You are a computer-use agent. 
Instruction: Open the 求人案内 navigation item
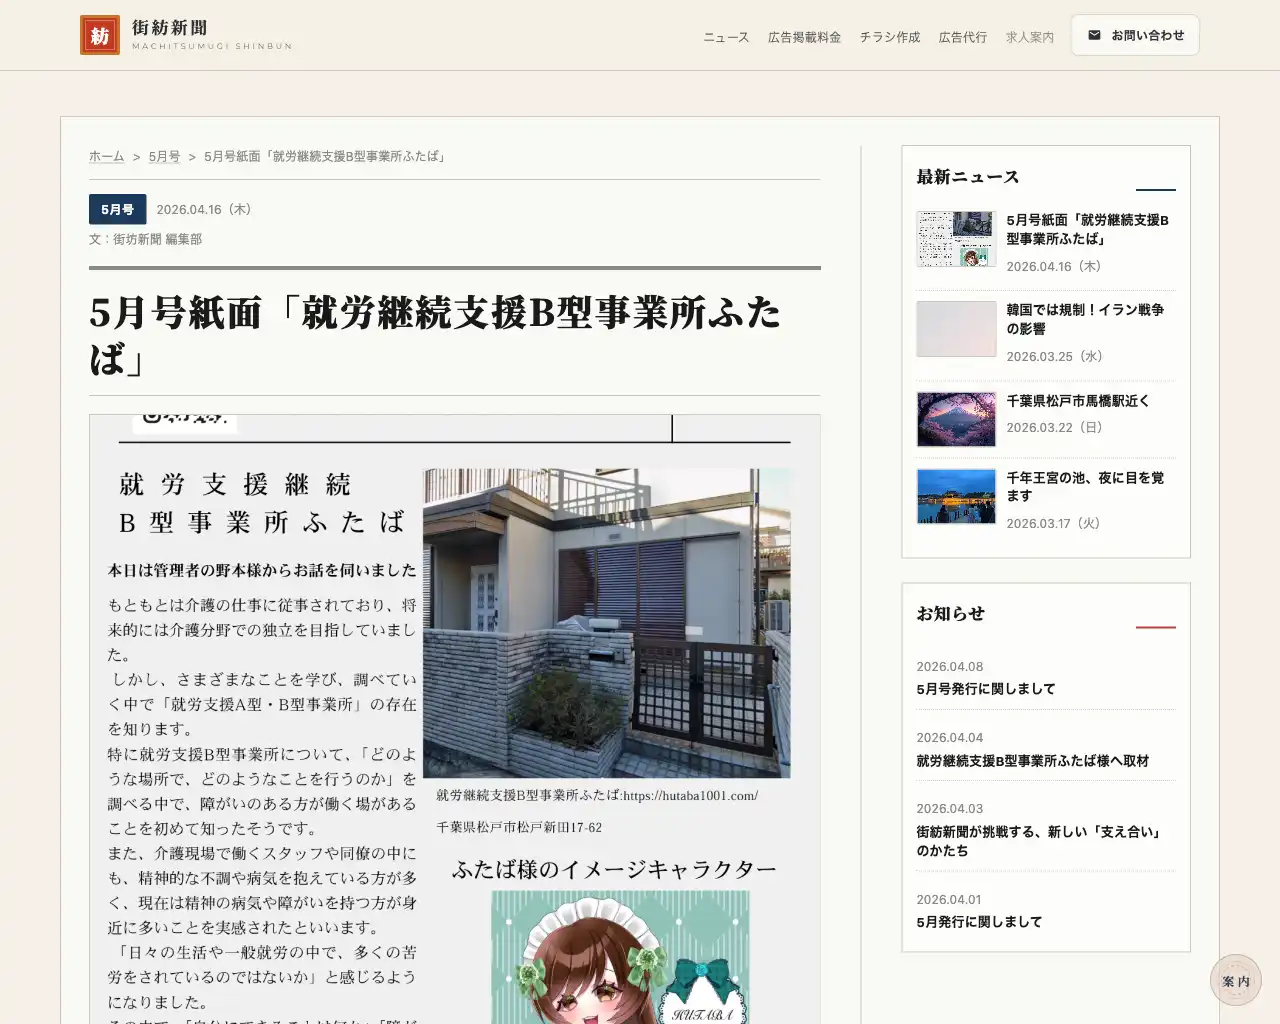tap(1030, 36)
